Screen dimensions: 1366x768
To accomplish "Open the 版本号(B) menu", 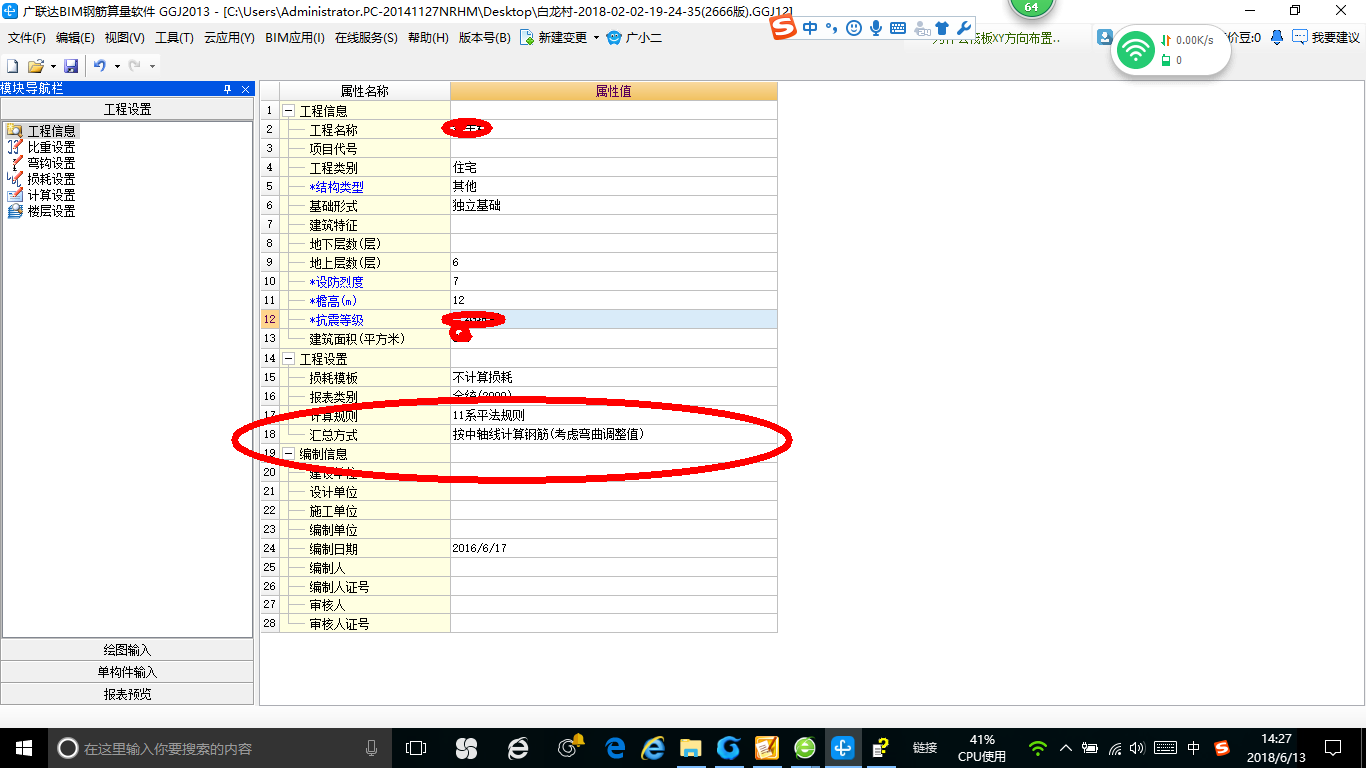I will click(484, 38).
